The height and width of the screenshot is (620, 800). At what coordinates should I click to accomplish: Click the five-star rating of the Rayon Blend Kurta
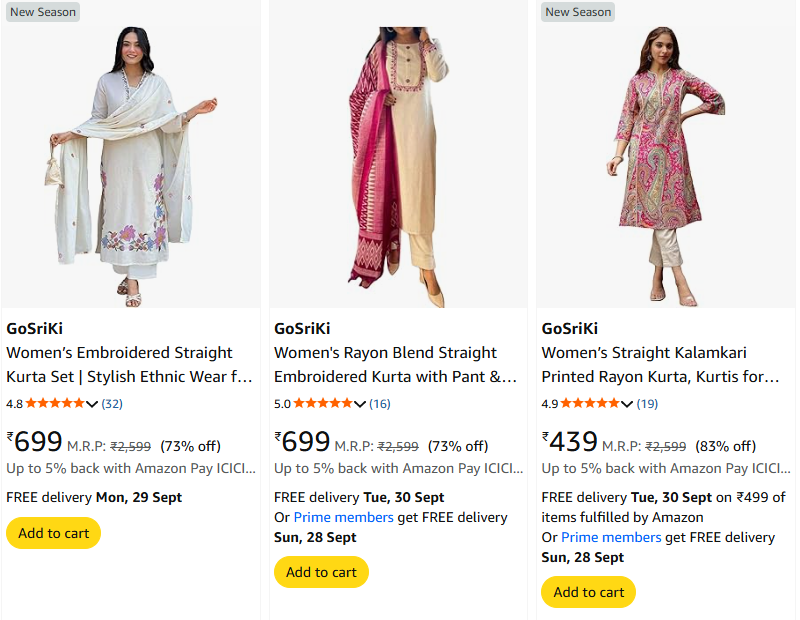click(x=323, y=404)
